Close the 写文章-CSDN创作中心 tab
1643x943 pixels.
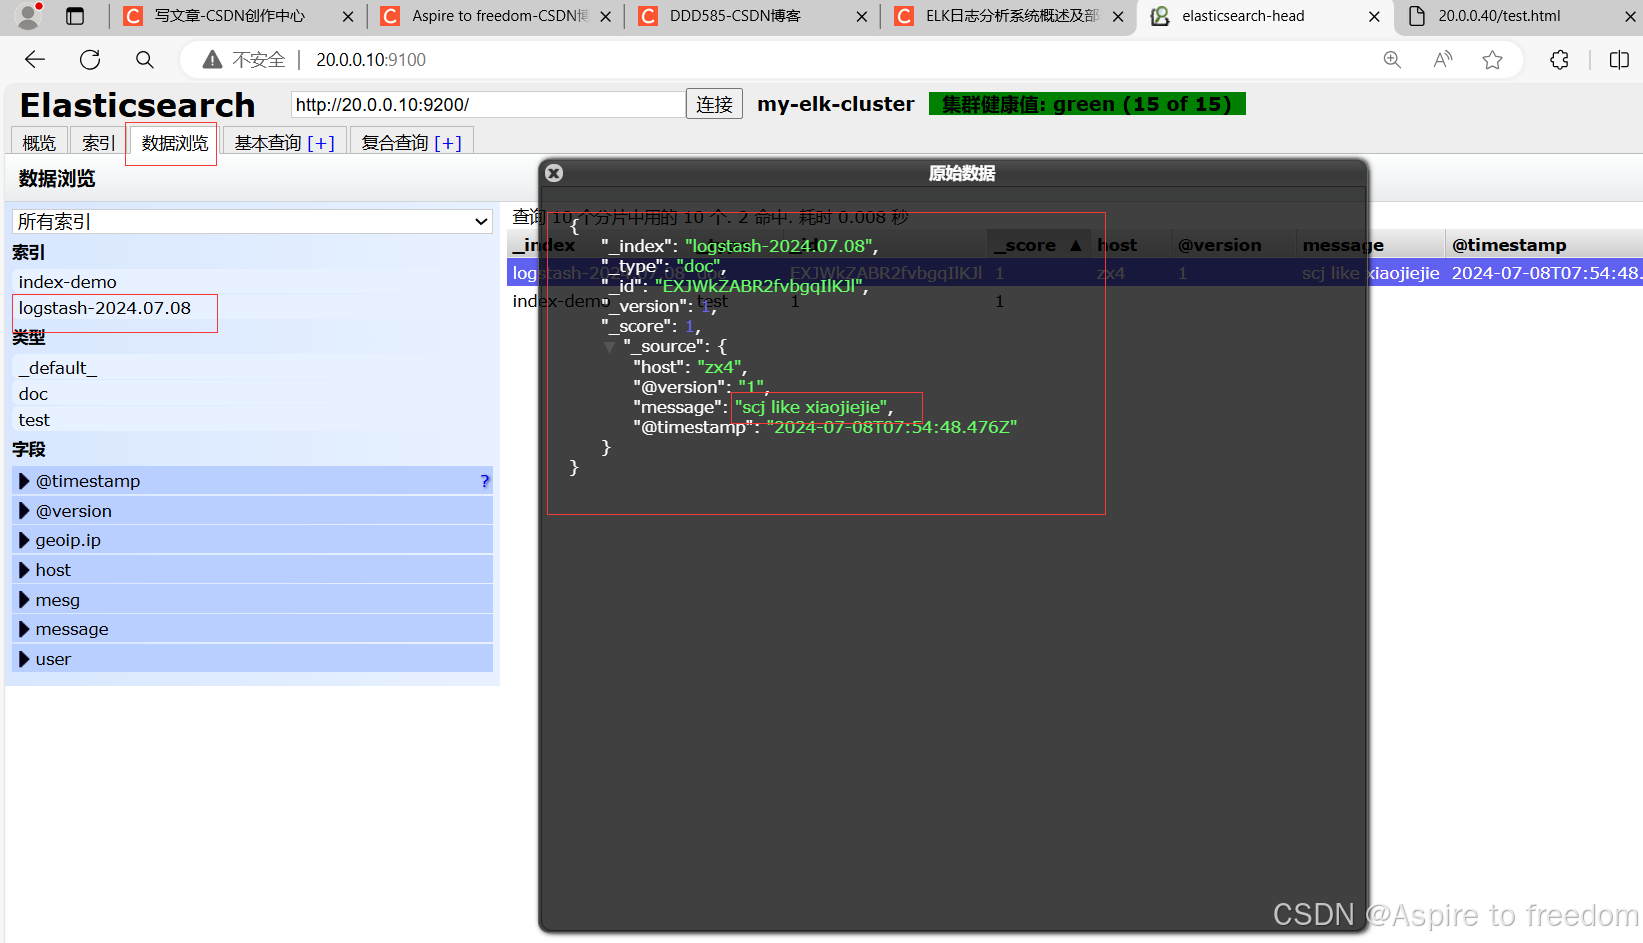[348, 17]
